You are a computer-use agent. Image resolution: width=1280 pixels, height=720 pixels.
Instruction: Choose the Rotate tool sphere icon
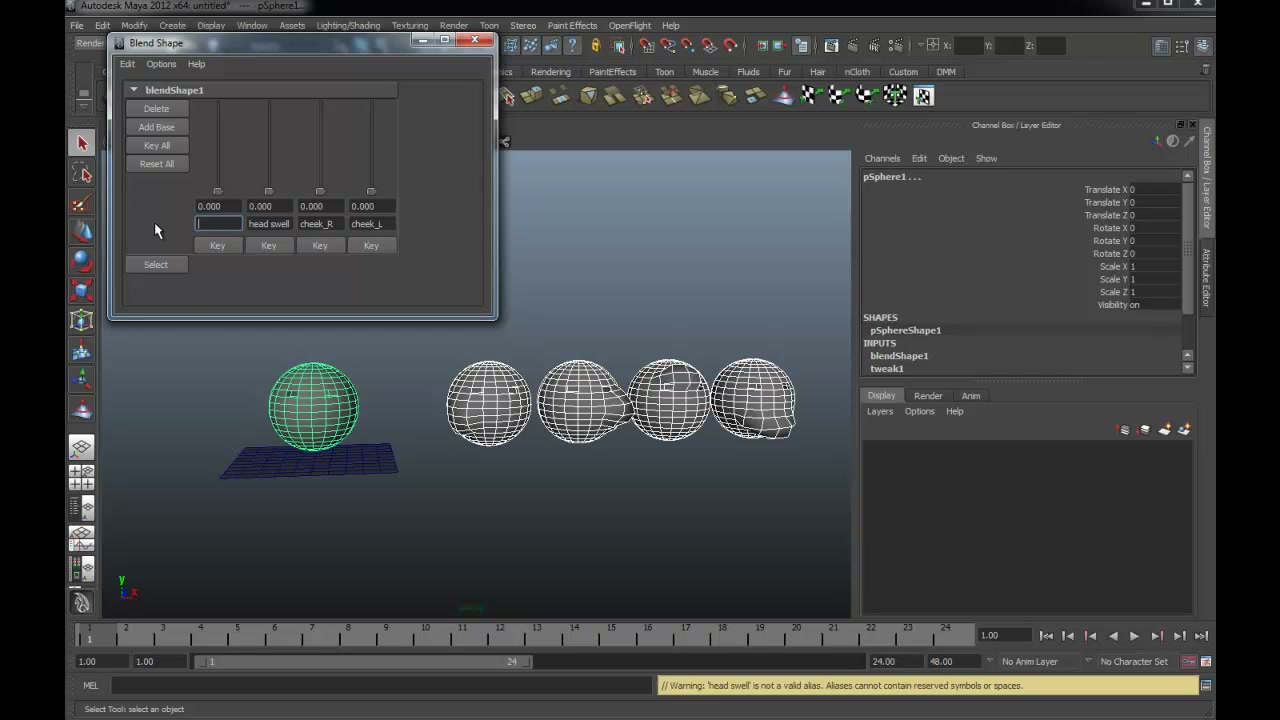click(82, 262)
